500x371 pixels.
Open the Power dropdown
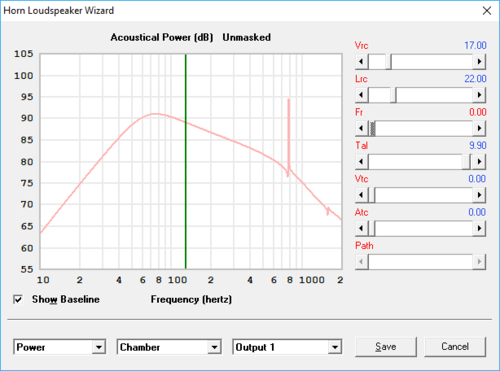tap(99, 347)
